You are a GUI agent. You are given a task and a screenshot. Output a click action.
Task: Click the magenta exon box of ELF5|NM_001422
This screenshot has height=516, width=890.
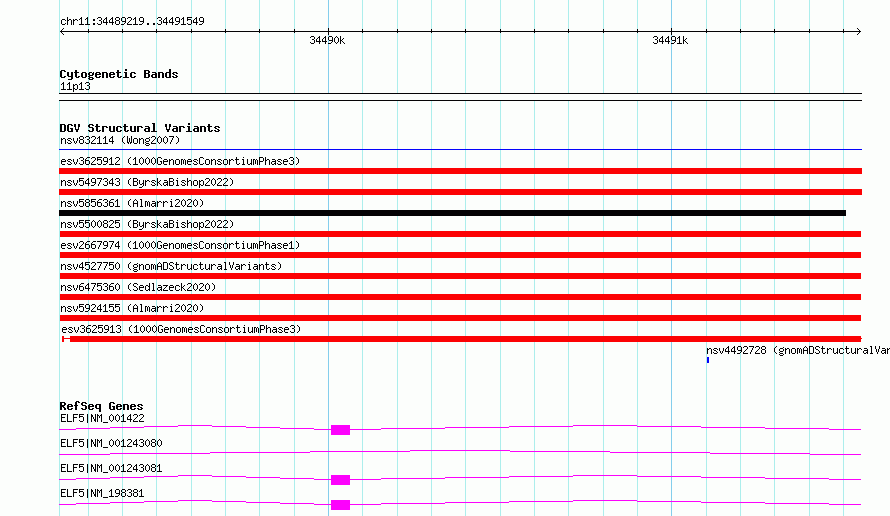pos(341,430)
